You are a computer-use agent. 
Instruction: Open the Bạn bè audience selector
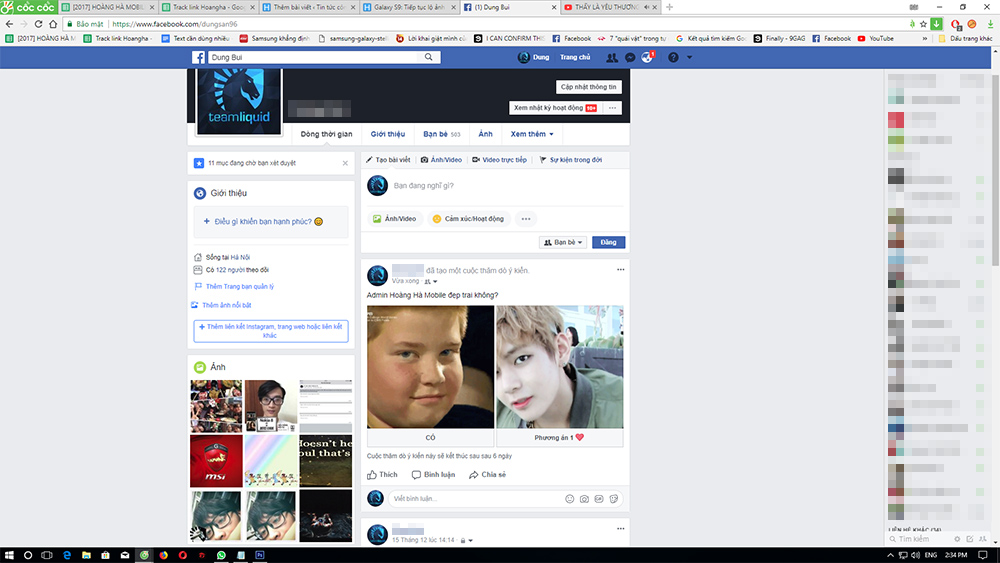[563, 242]
